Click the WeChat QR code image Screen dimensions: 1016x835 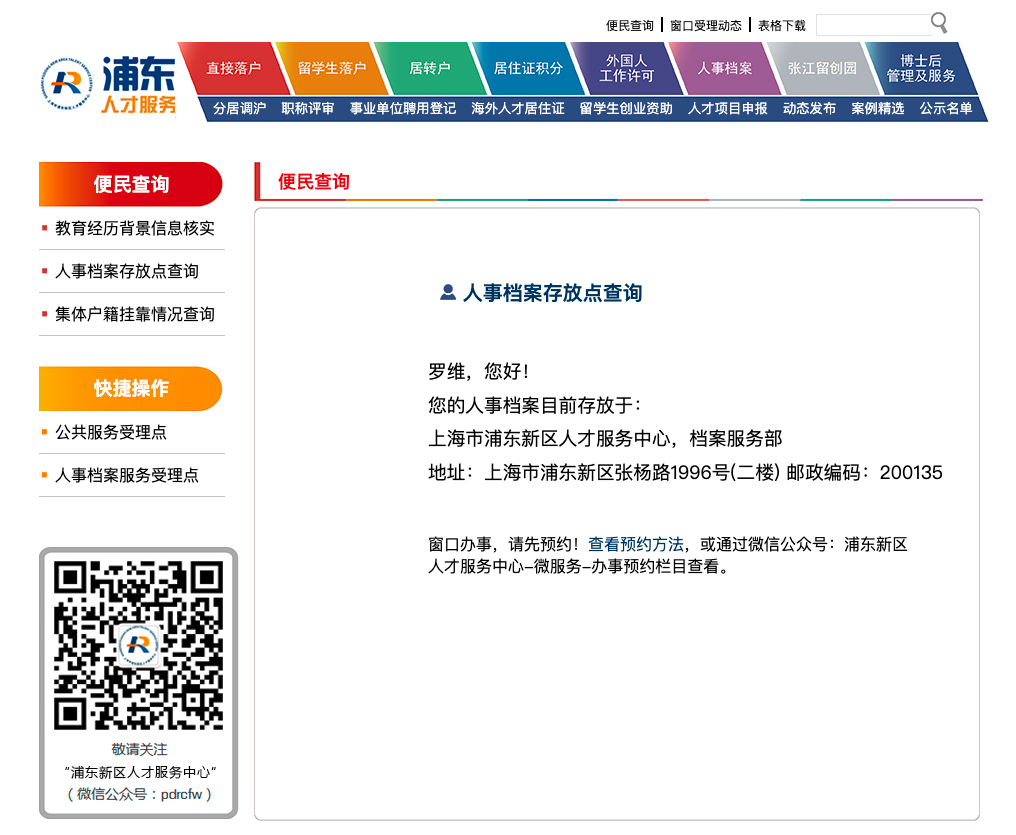138,645
